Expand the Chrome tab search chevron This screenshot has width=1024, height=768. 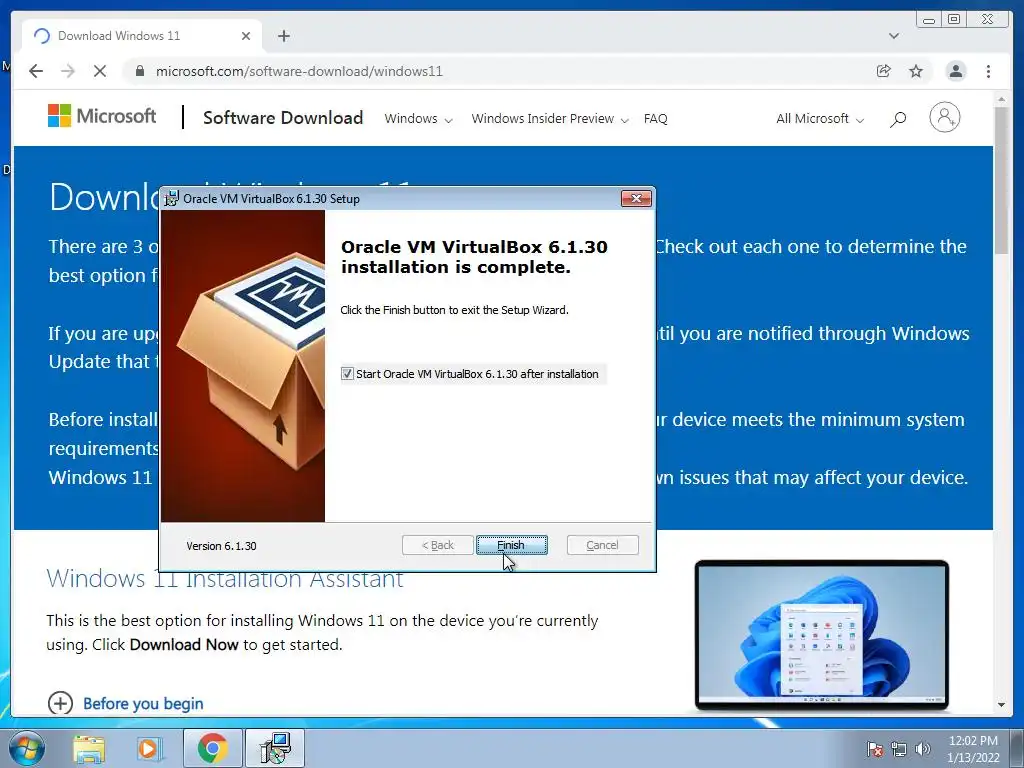pyautogui.click(x=894, y=36)
